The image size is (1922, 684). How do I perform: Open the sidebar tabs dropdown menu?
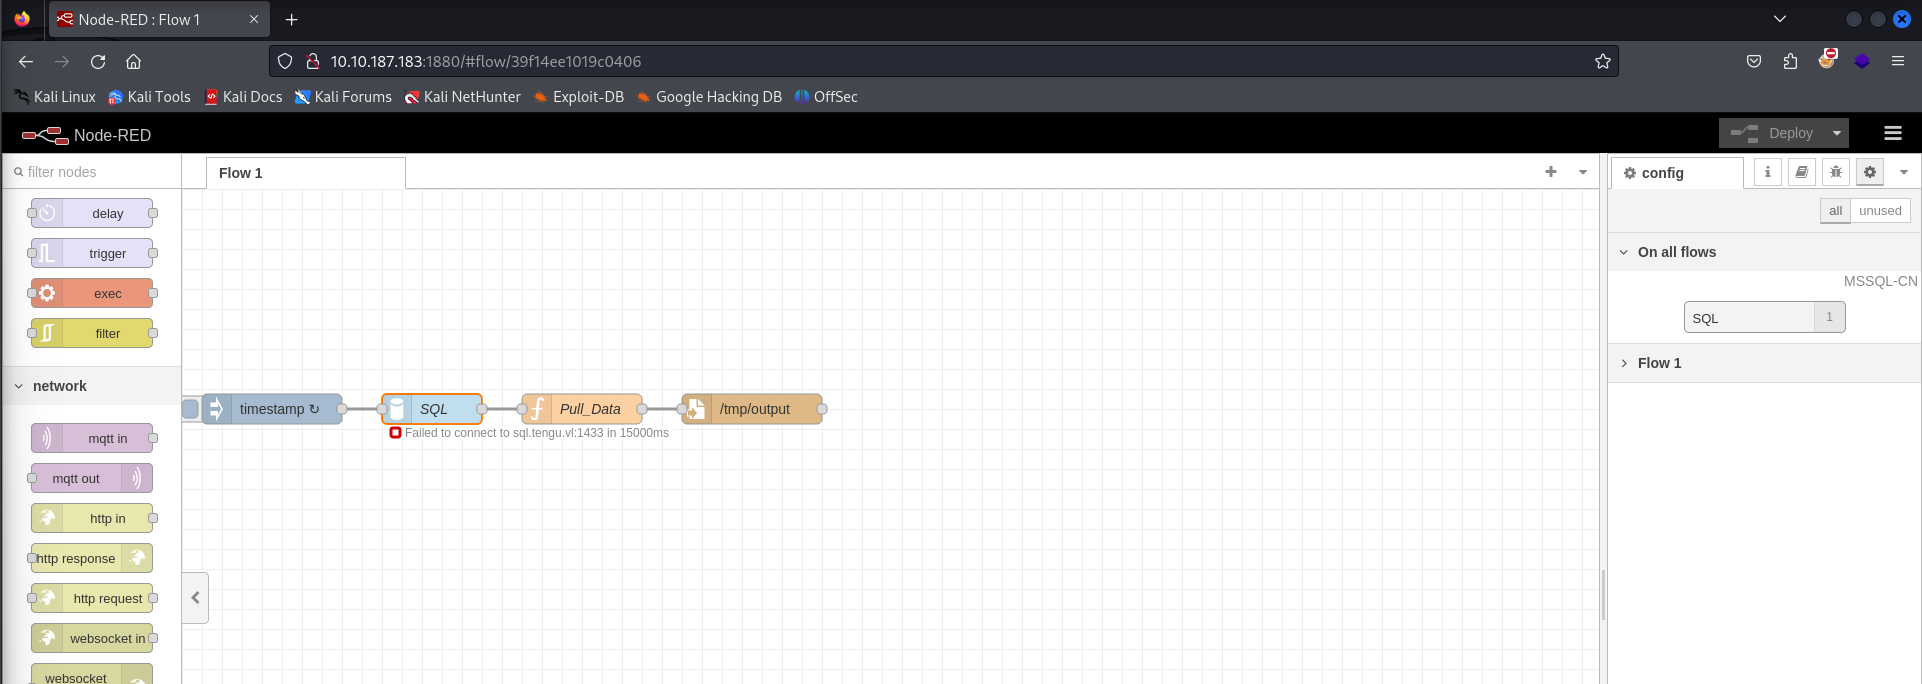click(x=1904, y=172)
